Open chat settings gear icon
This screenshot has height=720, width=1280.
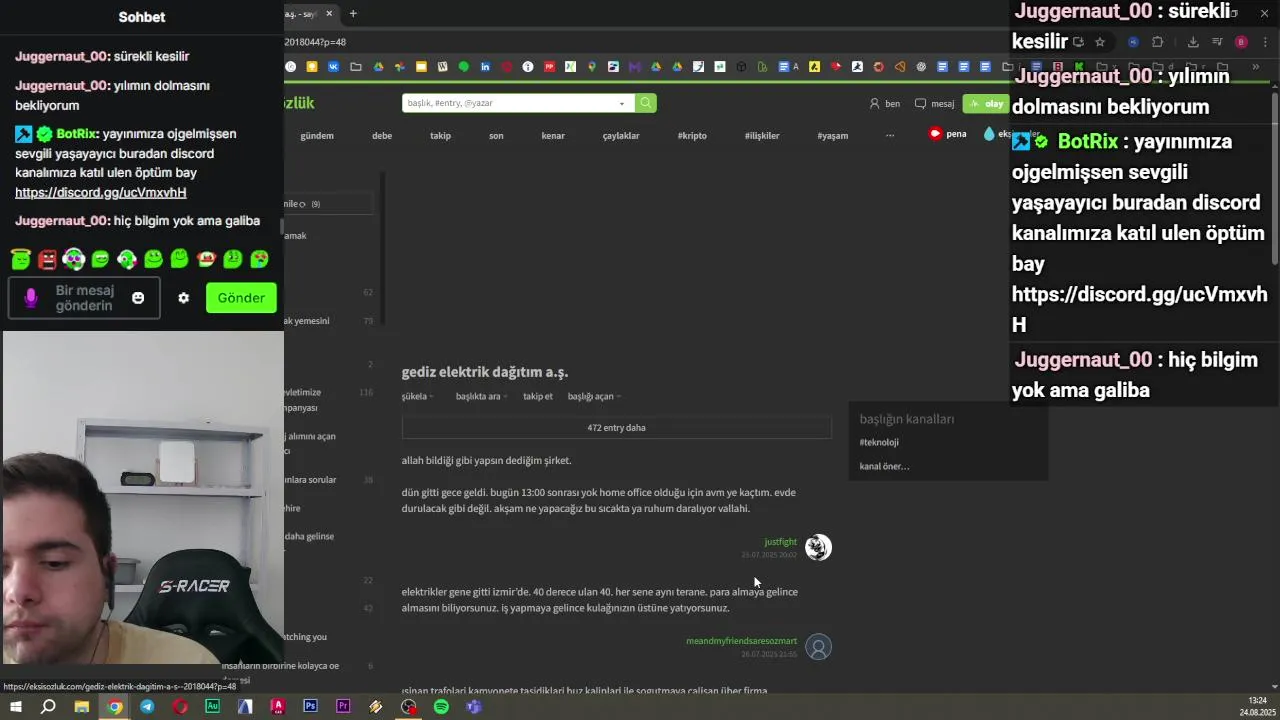point(183,298)
